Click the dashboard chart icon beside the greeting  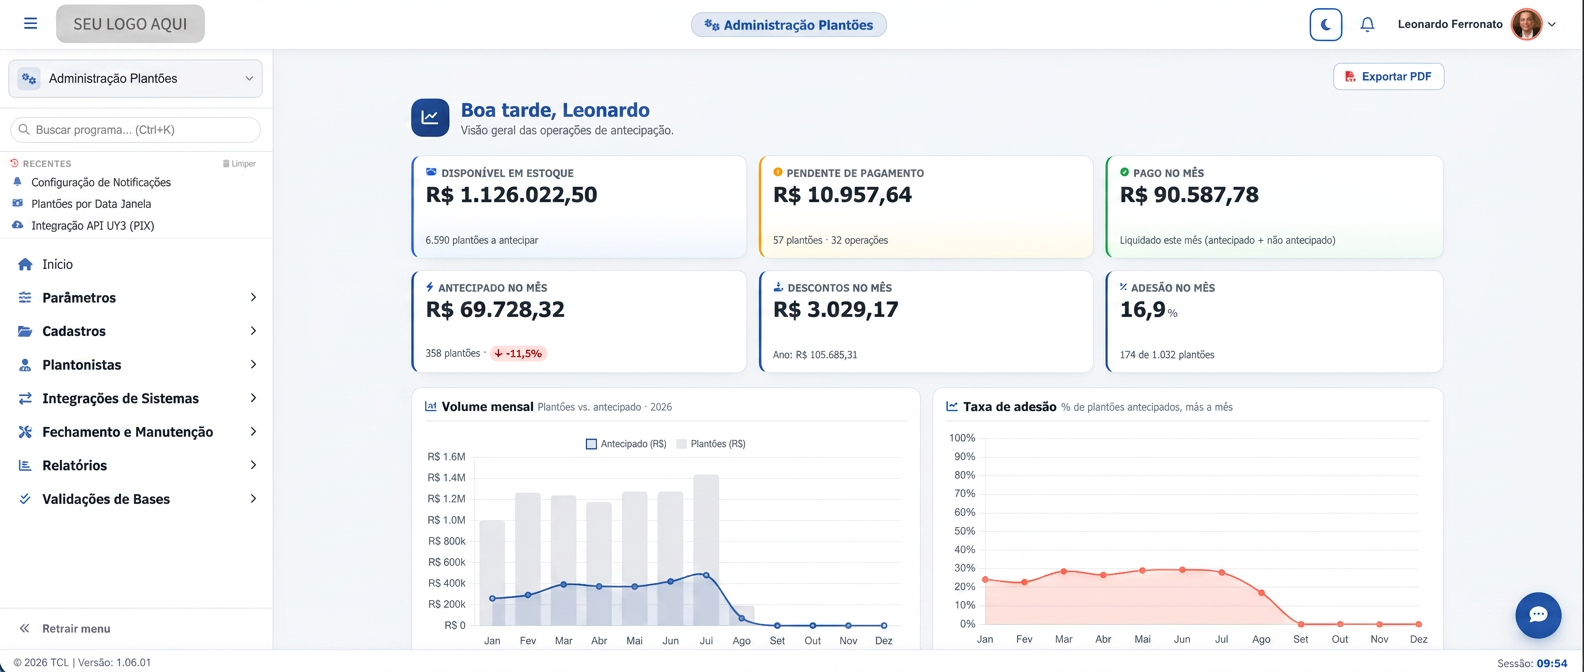point(430,117)
